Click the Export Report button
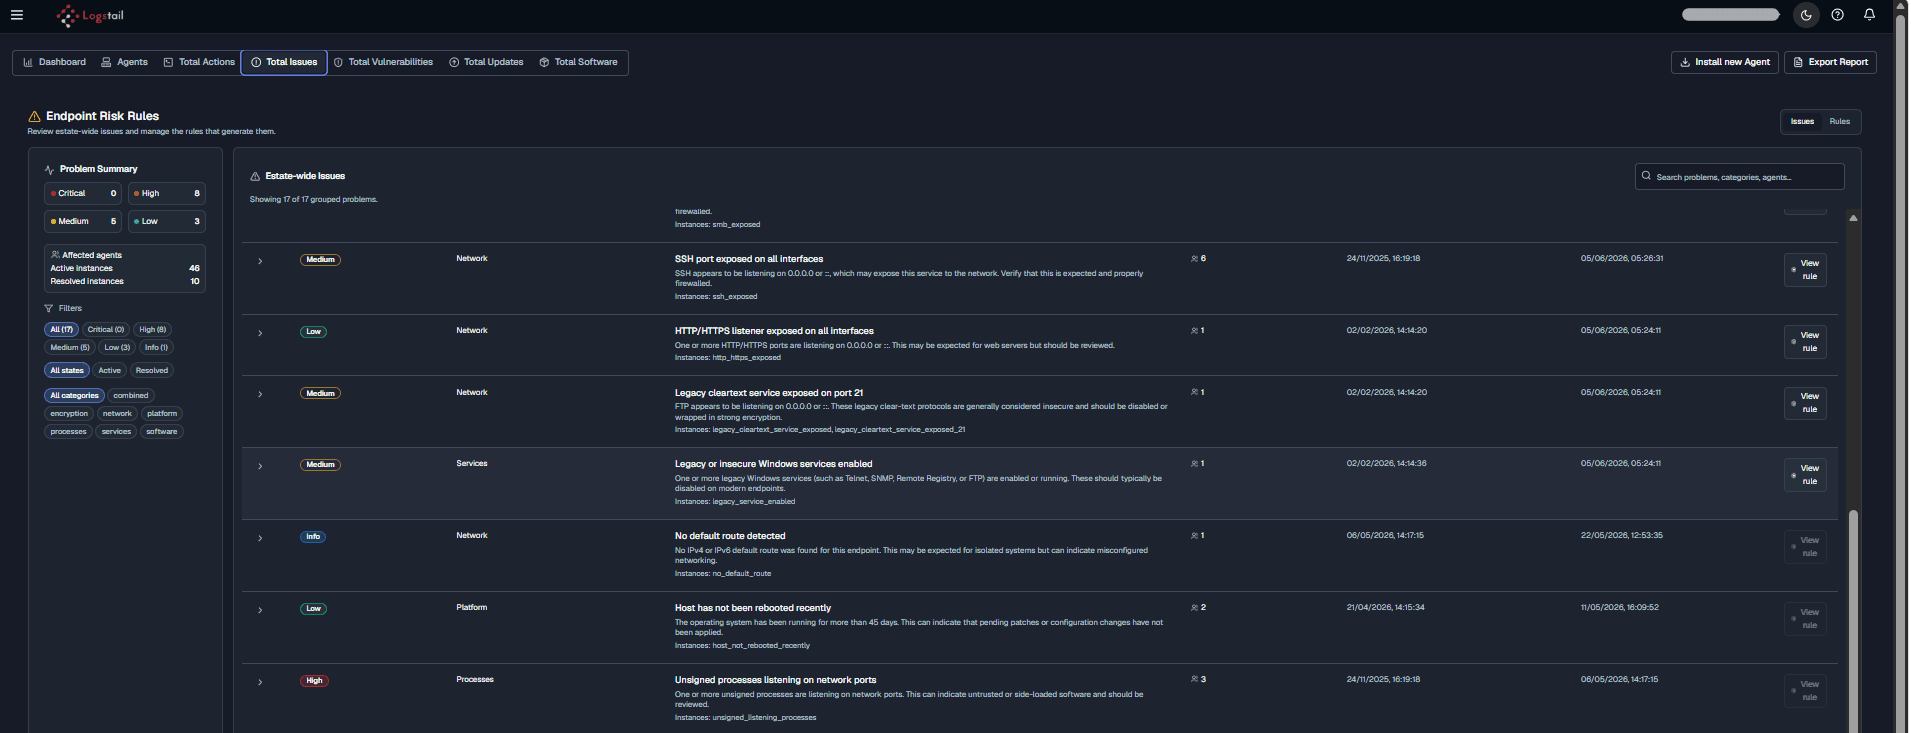 pyautogui.click(x=1830, y=62)
